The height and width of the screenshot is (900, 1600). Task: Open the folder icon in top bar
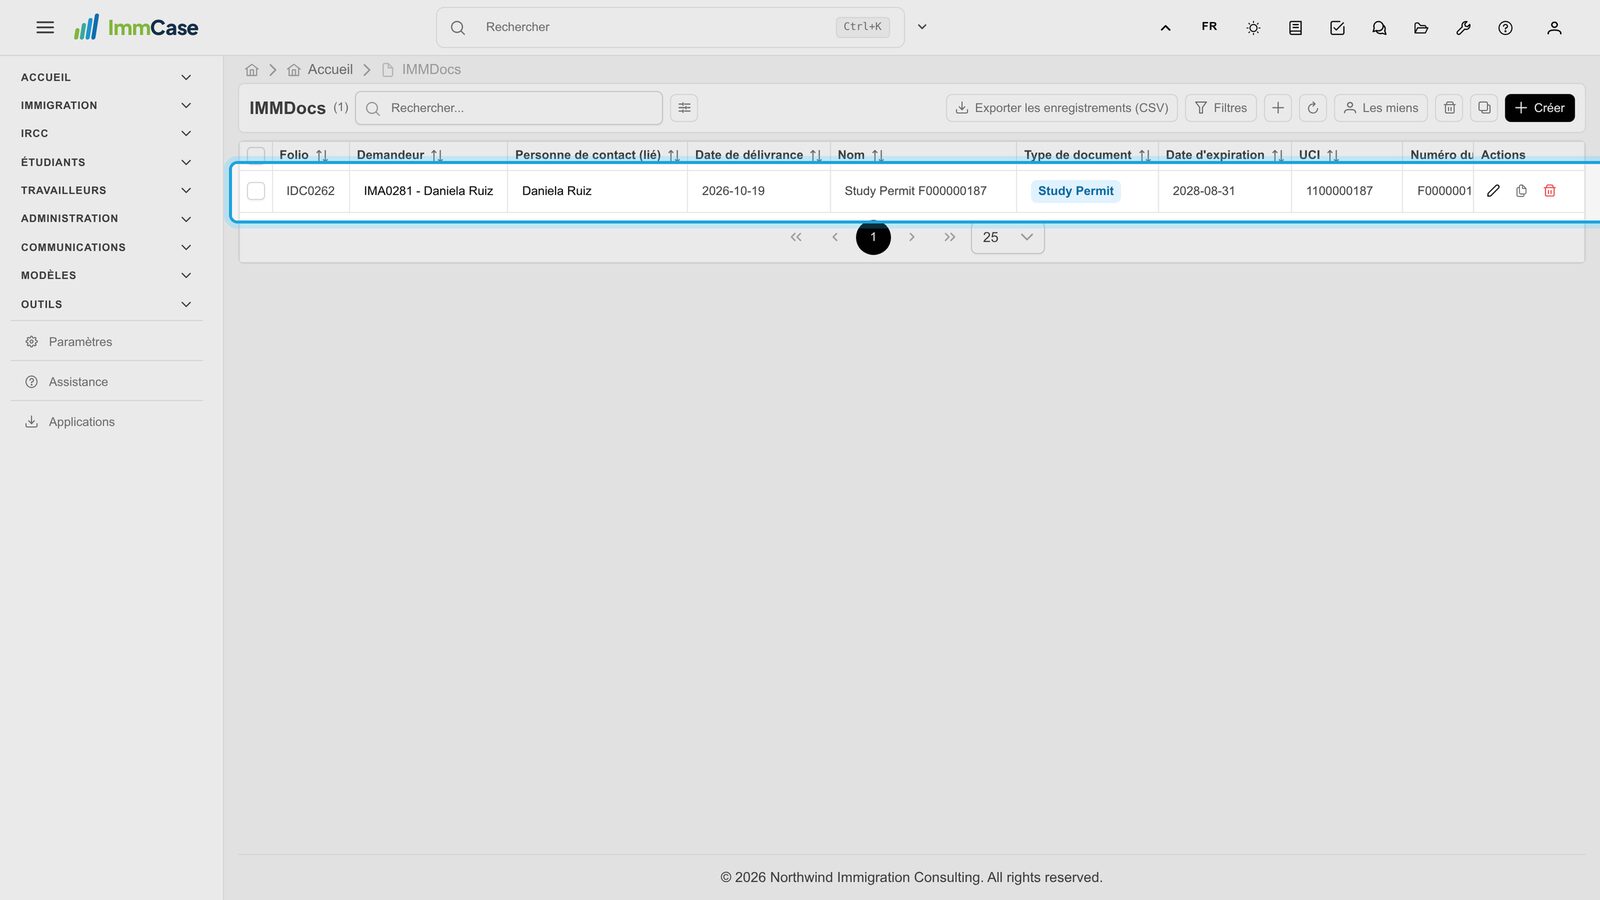(1421, 28)
